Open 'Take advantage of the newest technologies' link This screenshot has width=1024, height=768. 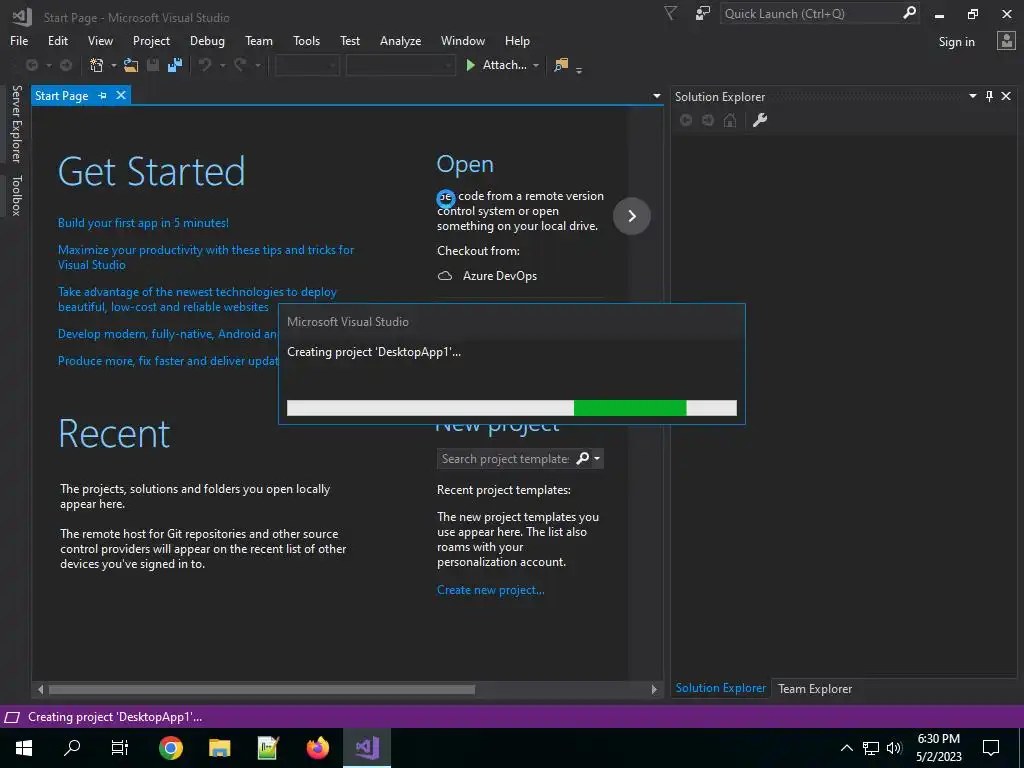197,299
